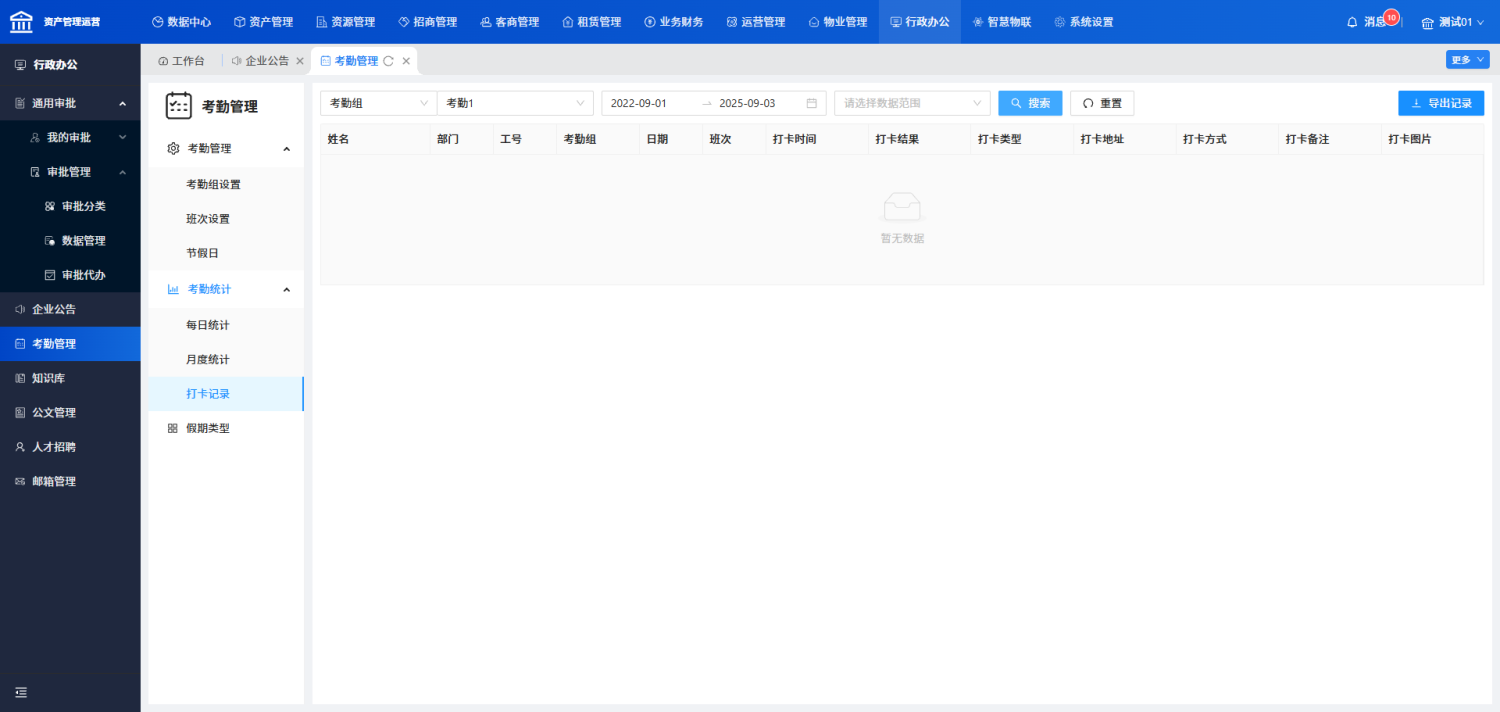Open 业务财务 in top navigation

pyautogui.click(x=673, y=22)
